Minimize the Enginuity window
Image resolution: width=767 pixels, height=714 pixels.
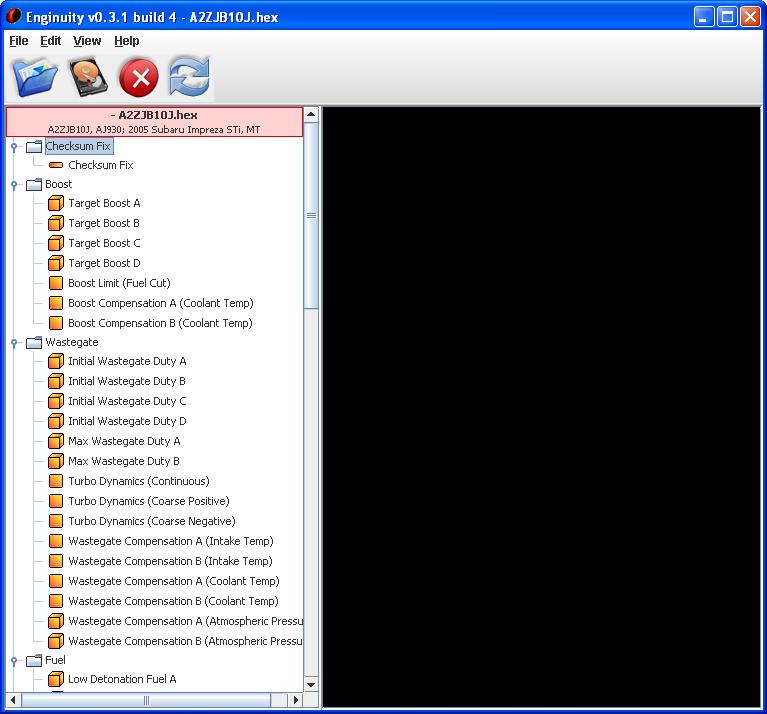[x=704, y=17]
